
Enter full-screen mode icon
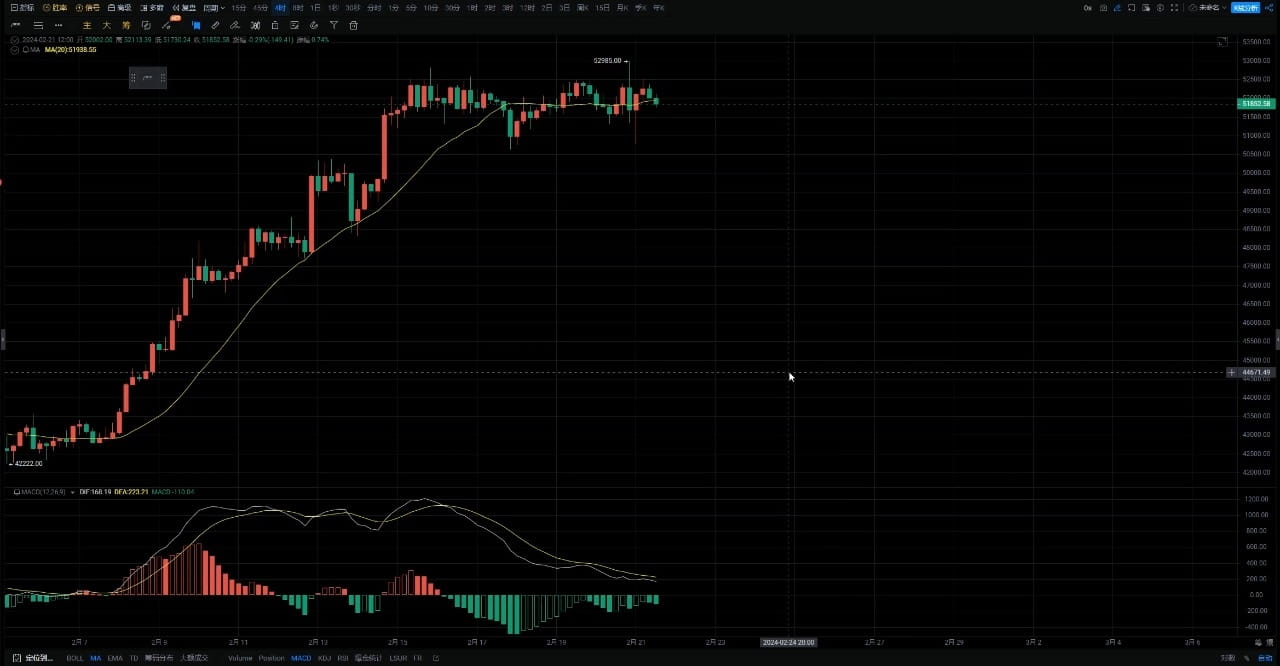[1174, 8]
